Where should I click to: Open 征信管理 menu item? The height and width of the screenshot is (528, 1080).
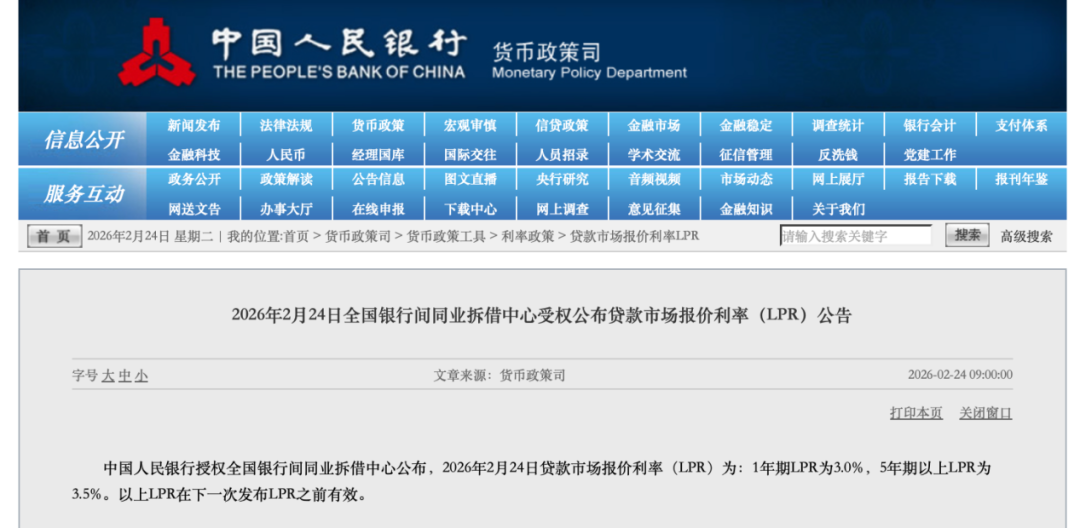point(746,154)
